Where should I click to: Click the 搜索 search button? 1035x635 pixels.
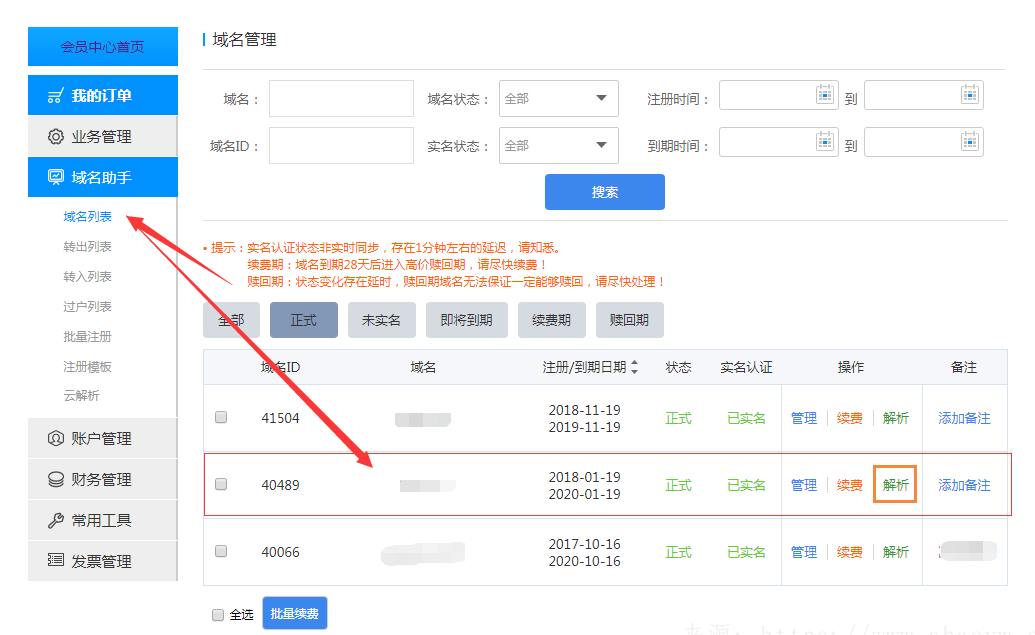point(605,192)
